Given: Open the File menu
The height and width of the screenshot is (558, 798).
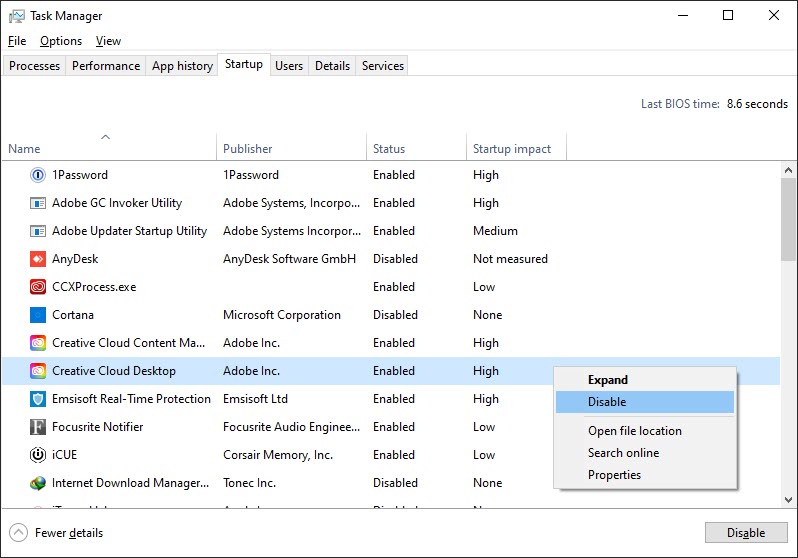Looking at the screenshot, I should pos(17,41).
